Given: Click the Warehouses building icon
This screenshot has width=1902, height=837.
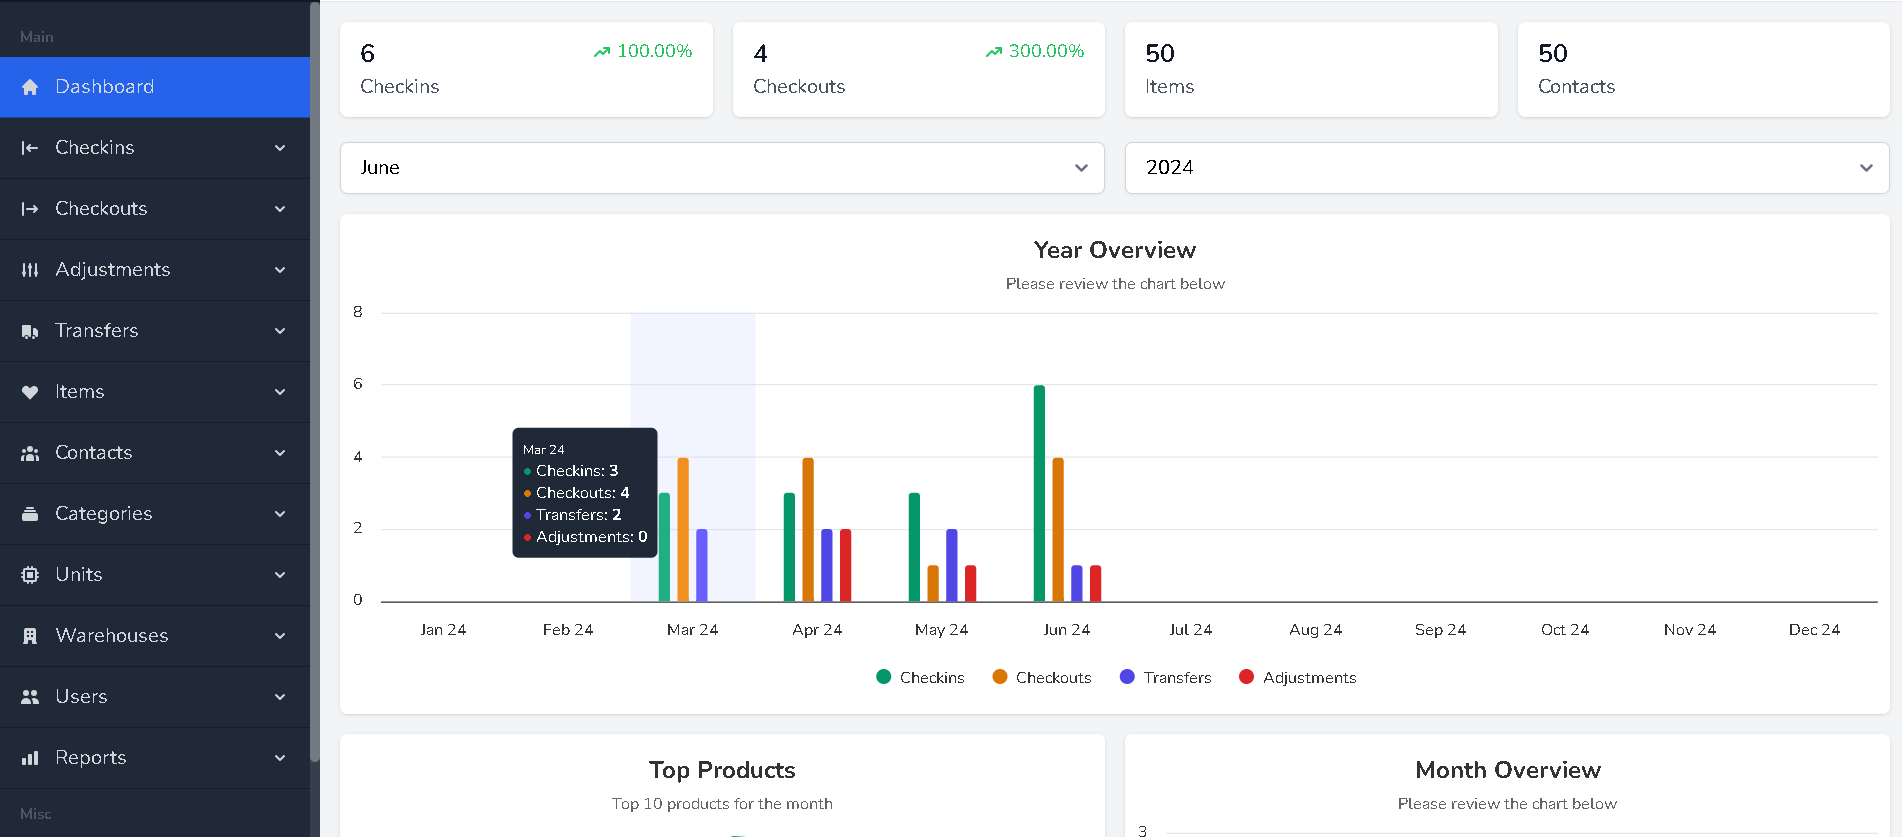Looking at the screenshot, I should 30,636.
